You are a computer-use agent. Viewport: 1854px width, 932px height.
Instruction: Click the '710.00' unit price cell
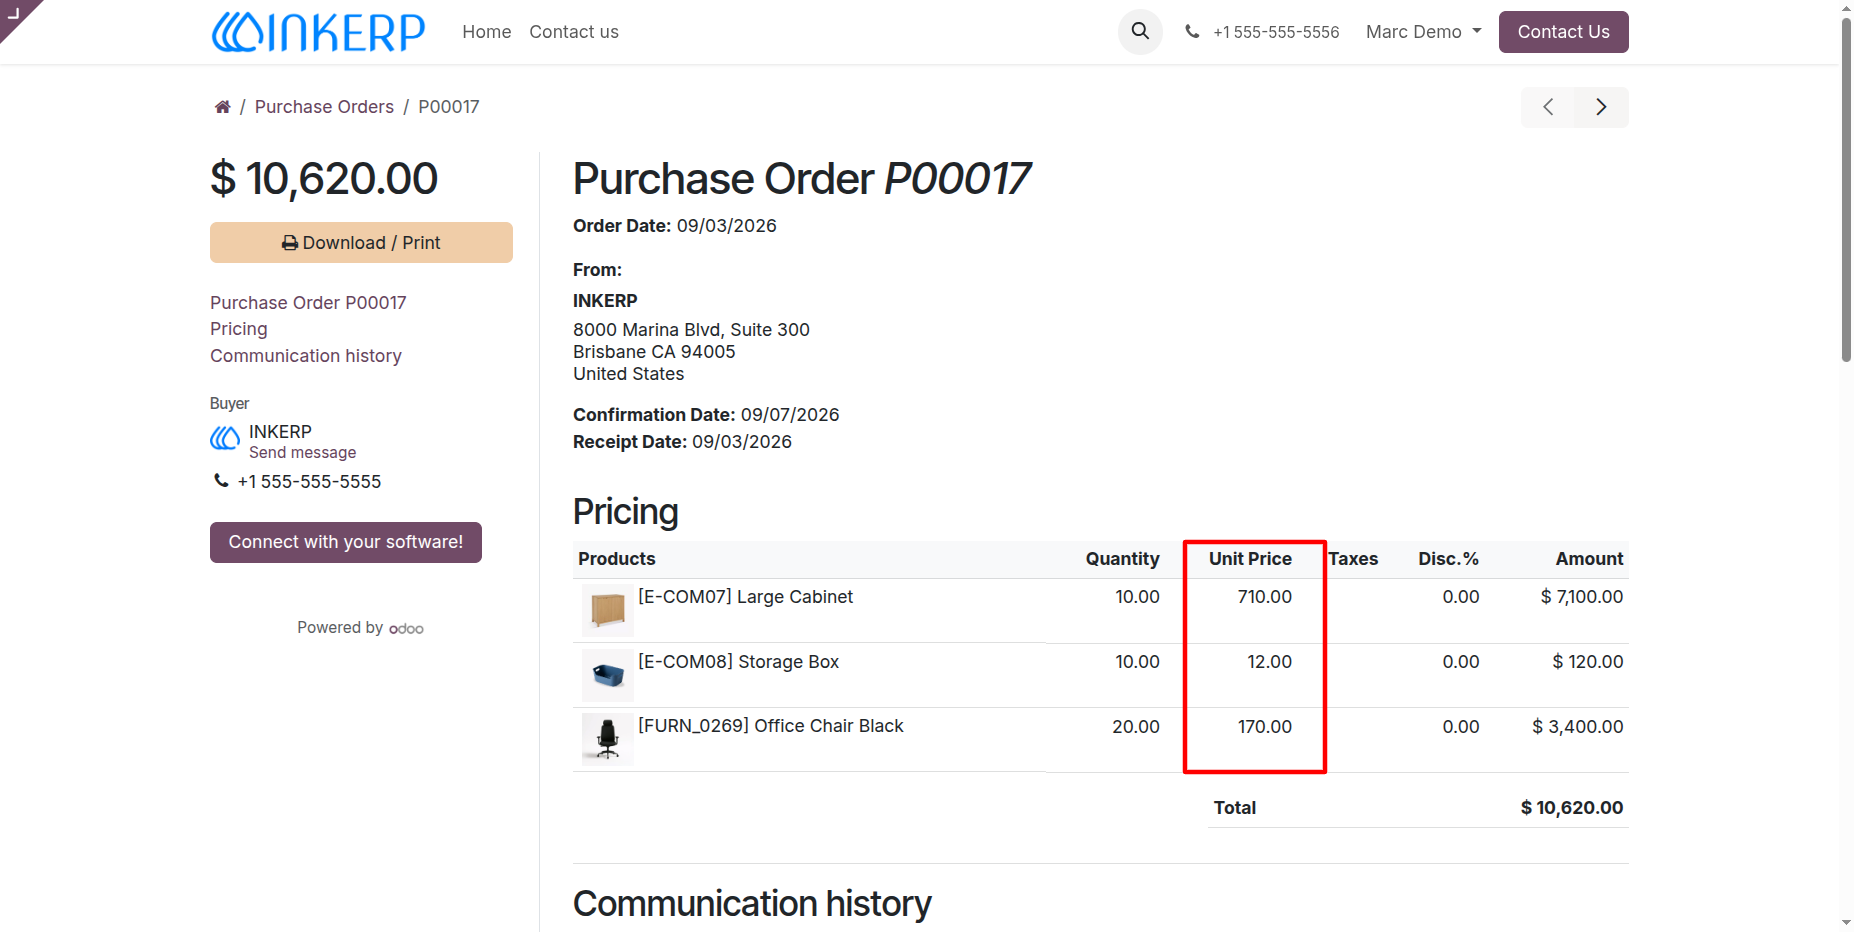(1265, 597)
